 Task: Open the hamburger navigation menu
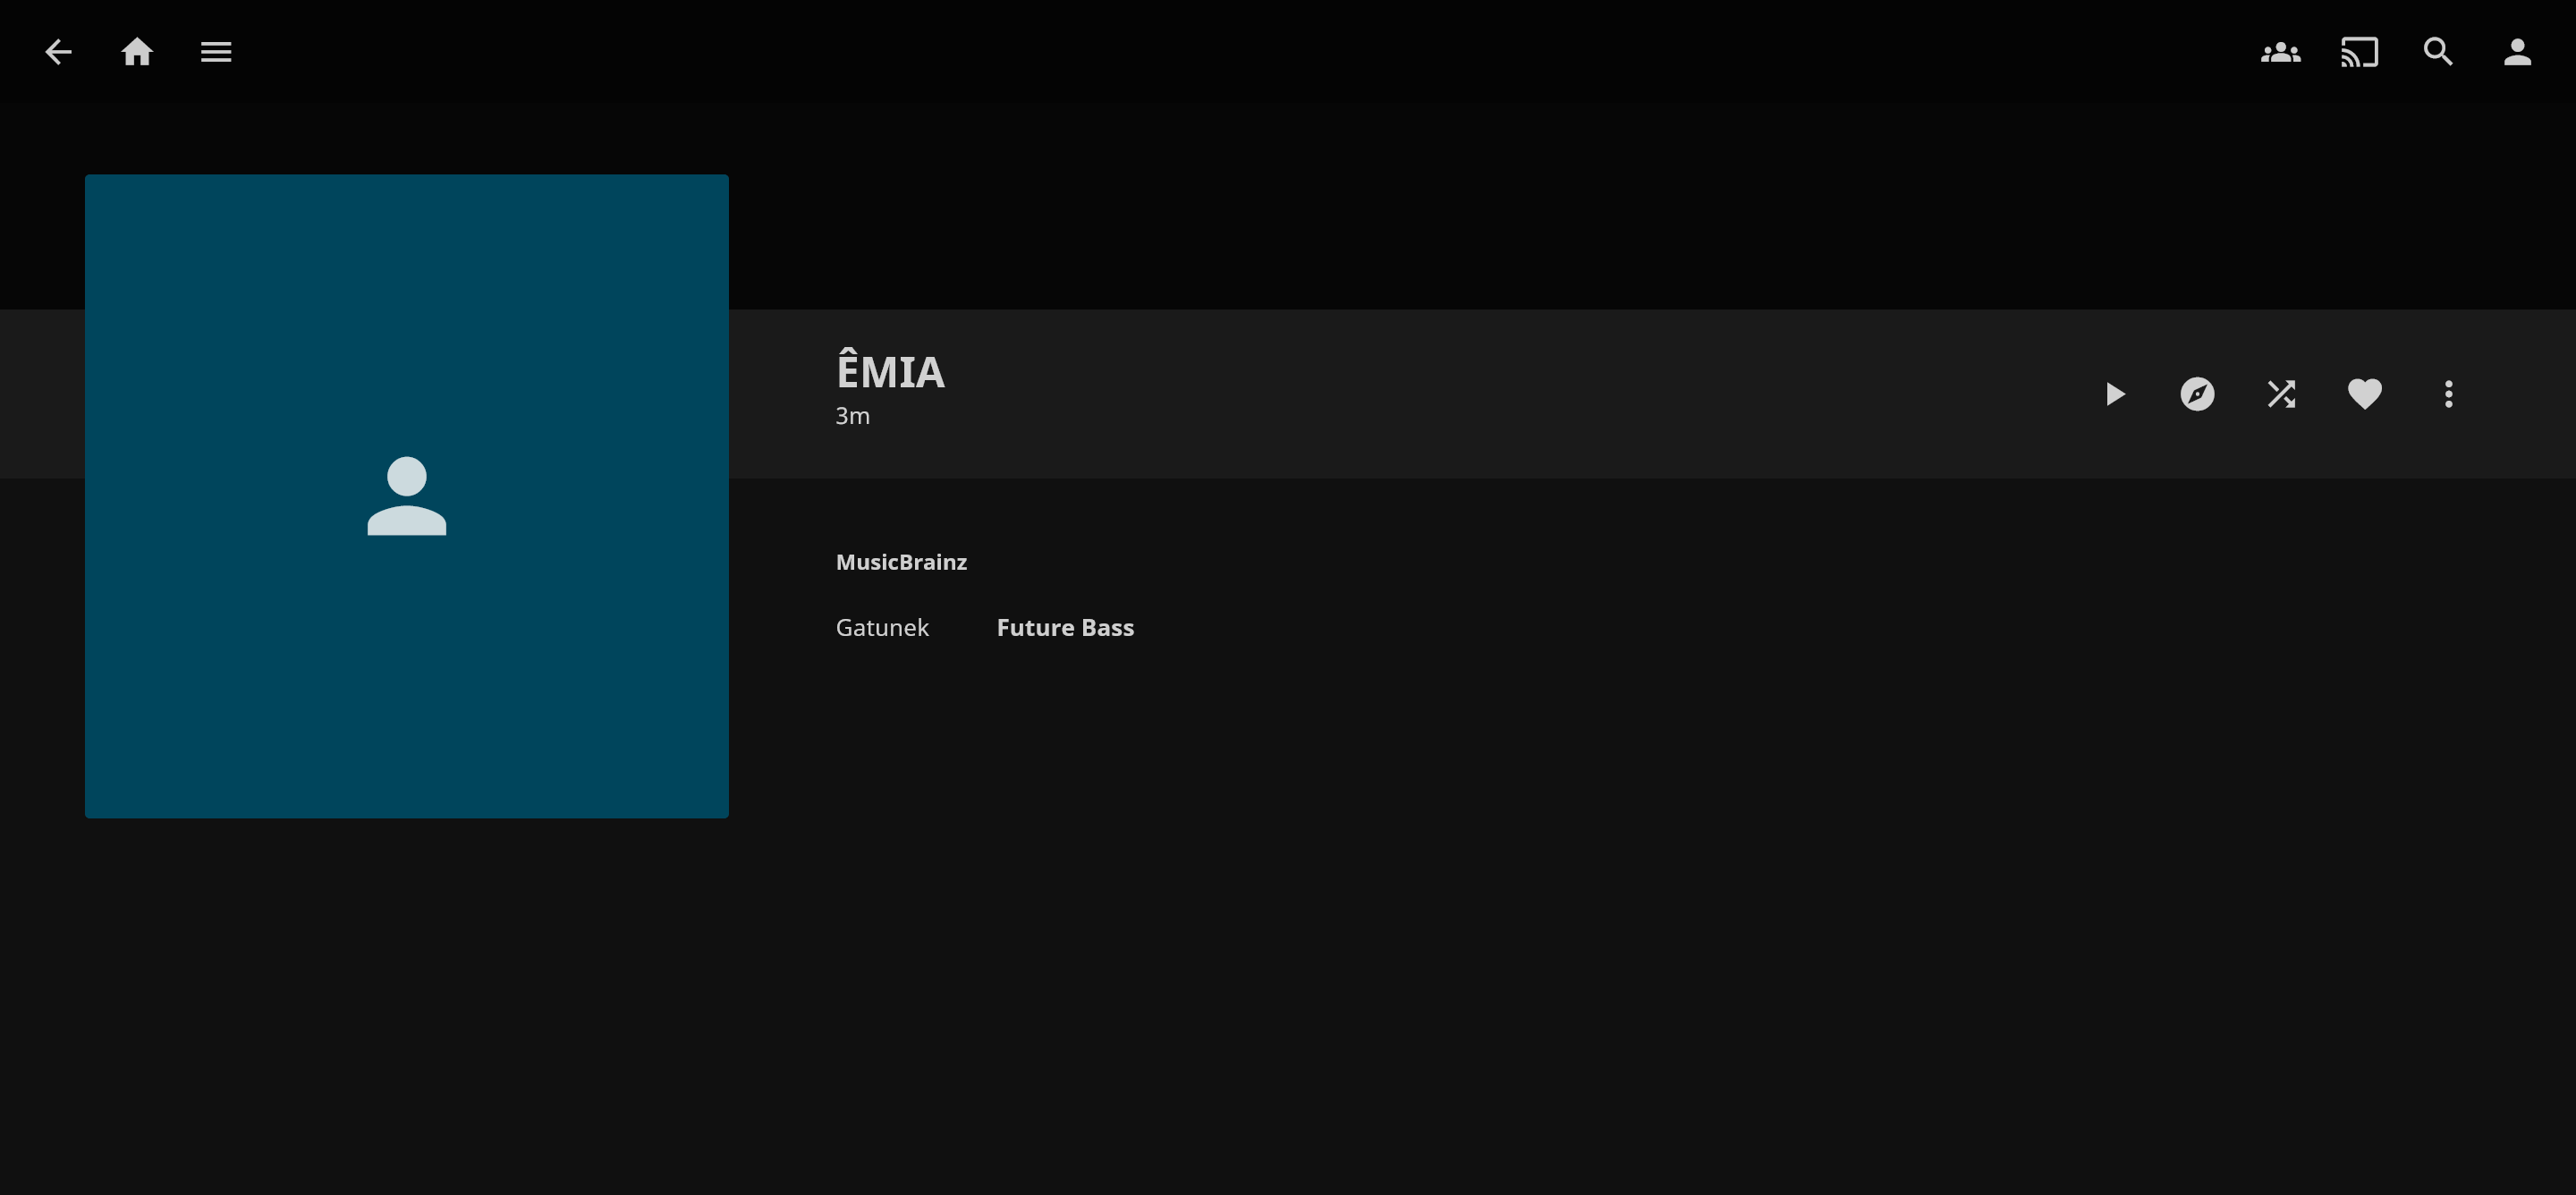[216, 52]
